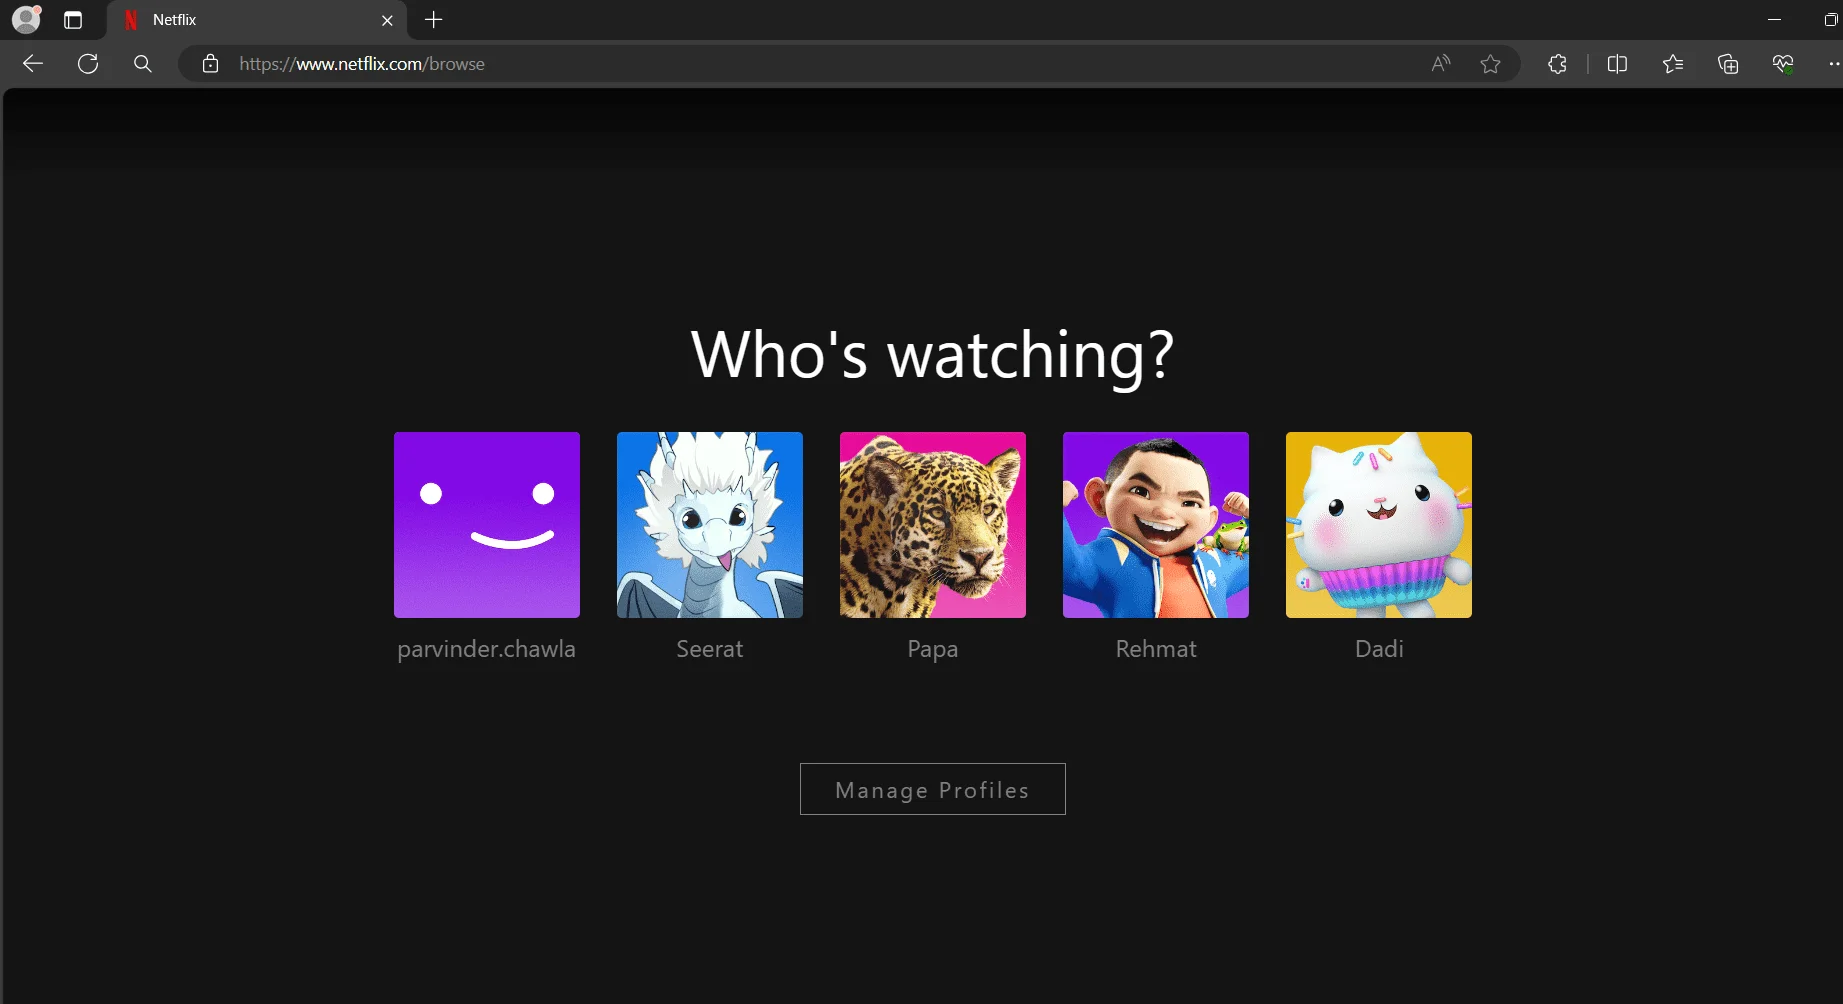The image size is (1843, 1004).
Task: Open the browser user profile icon
Action: 27,19
